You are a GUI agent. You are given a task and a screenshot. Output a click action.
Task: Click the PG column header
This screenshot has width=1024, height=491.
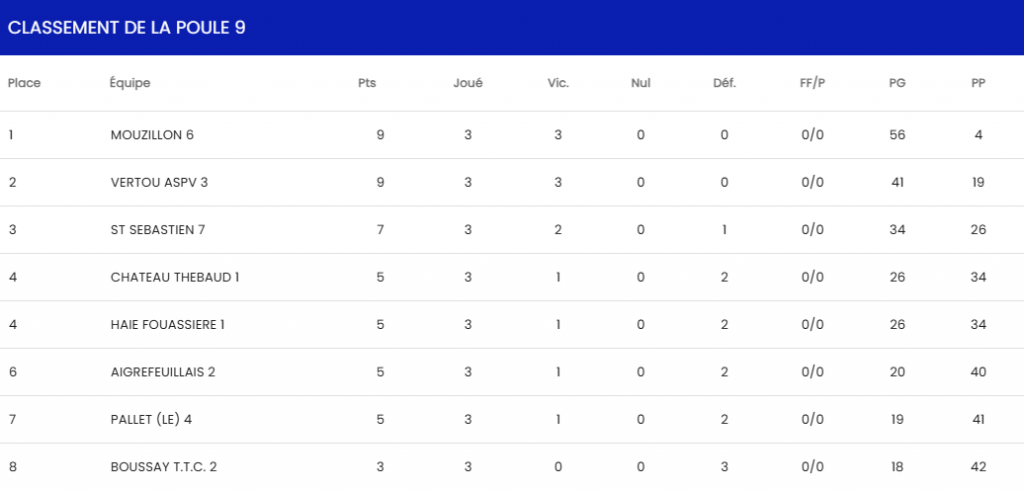[897, 83]
